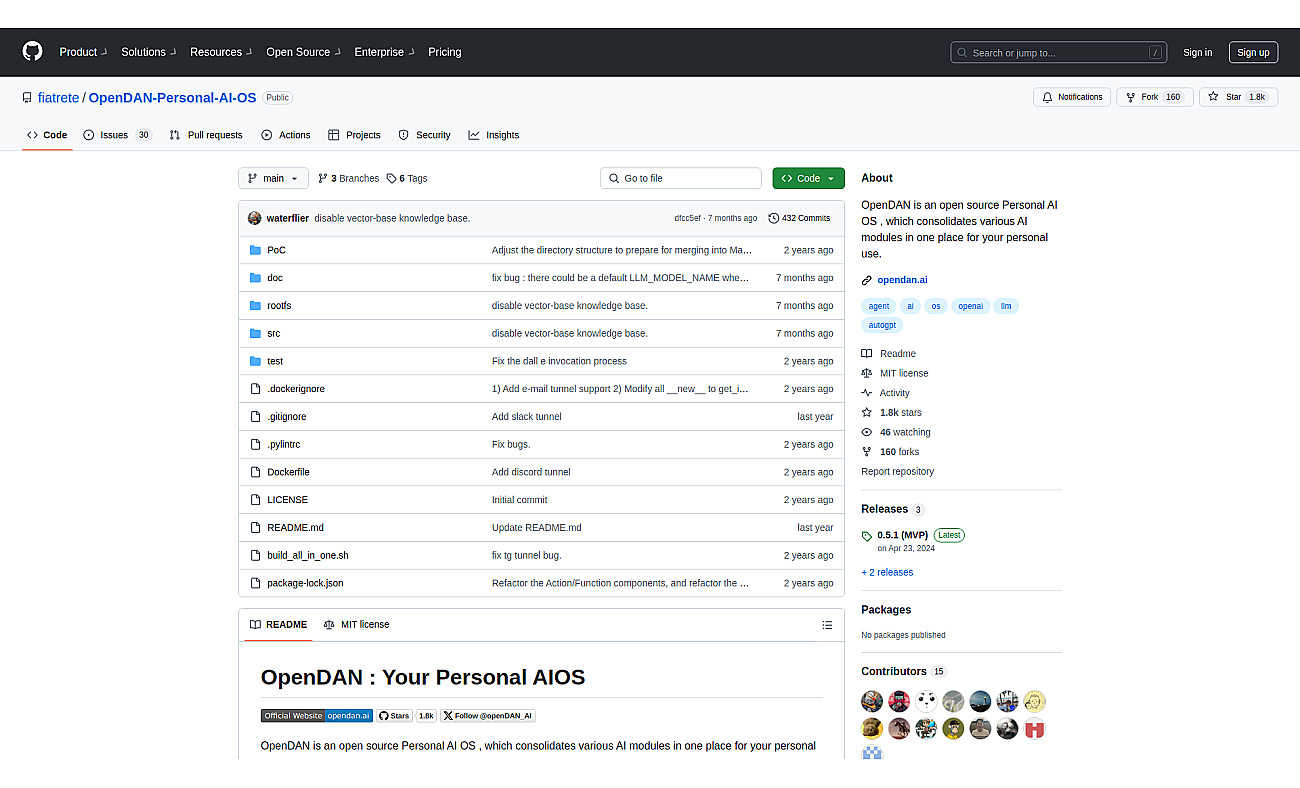
Task: Open PoC folder icon
Action: coord(255,250)
